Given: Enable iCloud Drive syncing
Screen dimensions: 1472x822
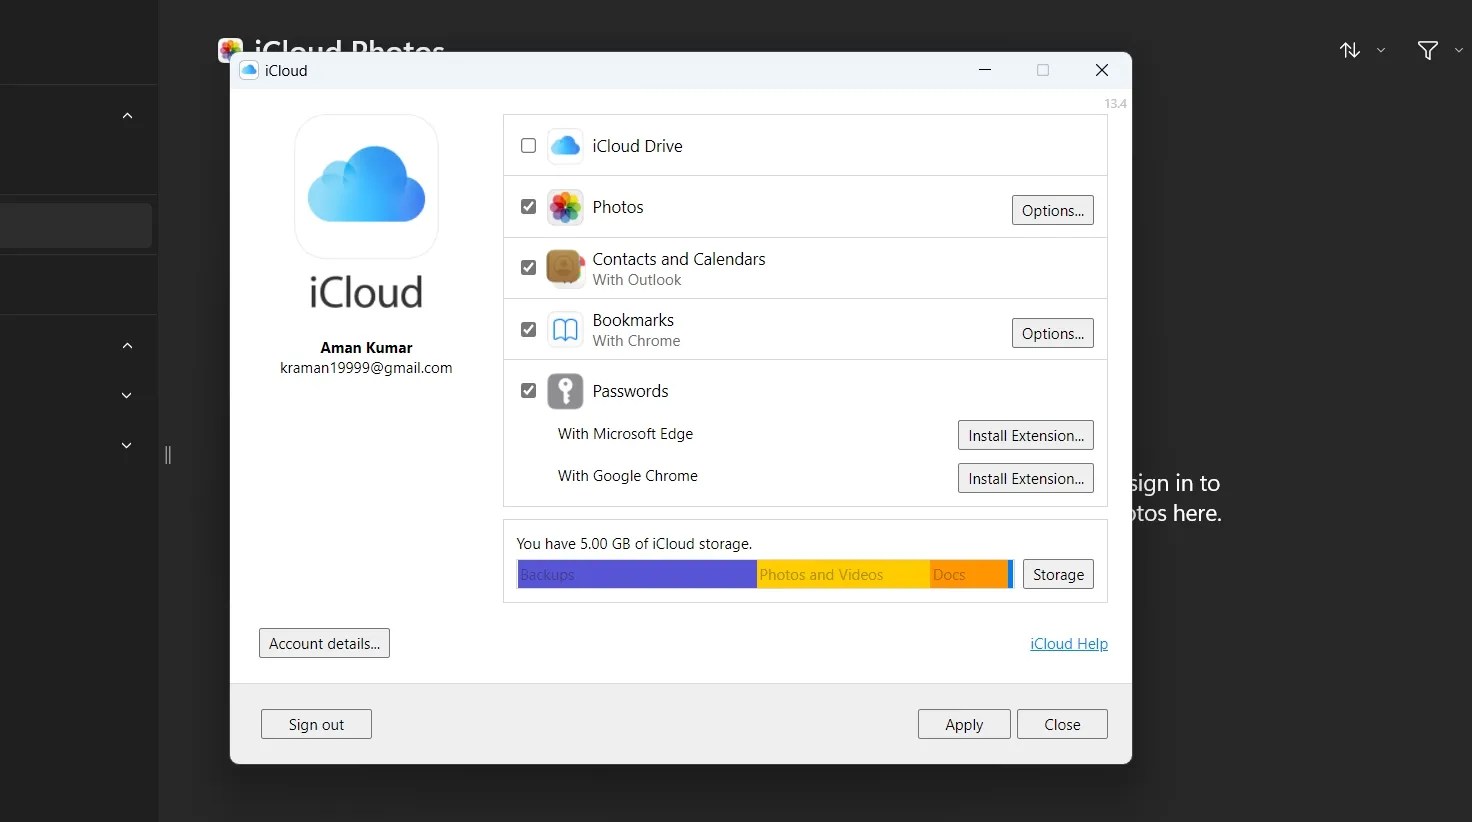Looking at the screenshot, I should (x=528, y=145).
